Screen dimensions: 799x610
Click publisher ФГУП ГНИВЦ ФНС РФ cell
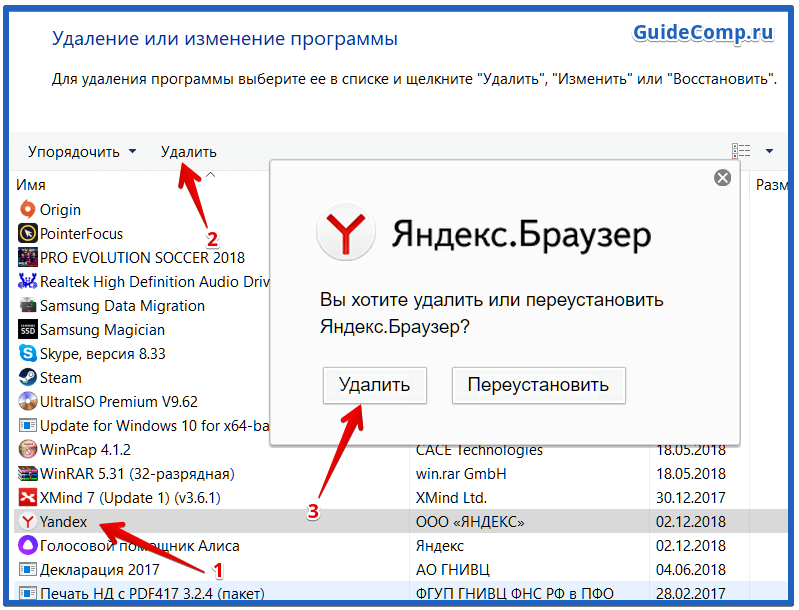[515, 593]
